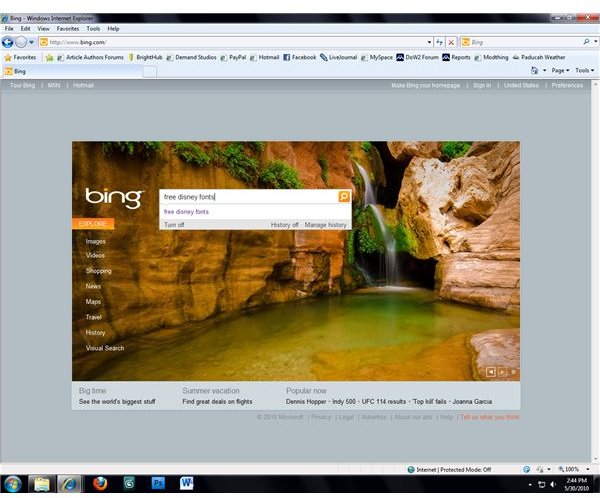Open the View menu
This screenshot has width=600, height=498.
pyautogui.click(x=44, y=29)
